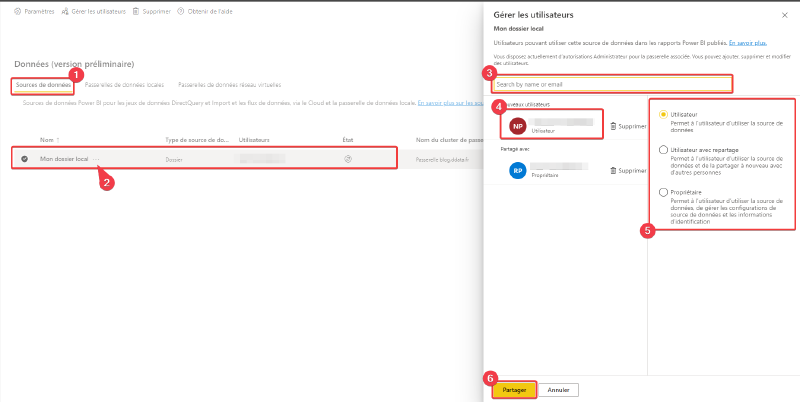Click Gérer les utilisateurs toolbar button
The width and height of the screenshot is (800, 402).
[x=93, y=11]
